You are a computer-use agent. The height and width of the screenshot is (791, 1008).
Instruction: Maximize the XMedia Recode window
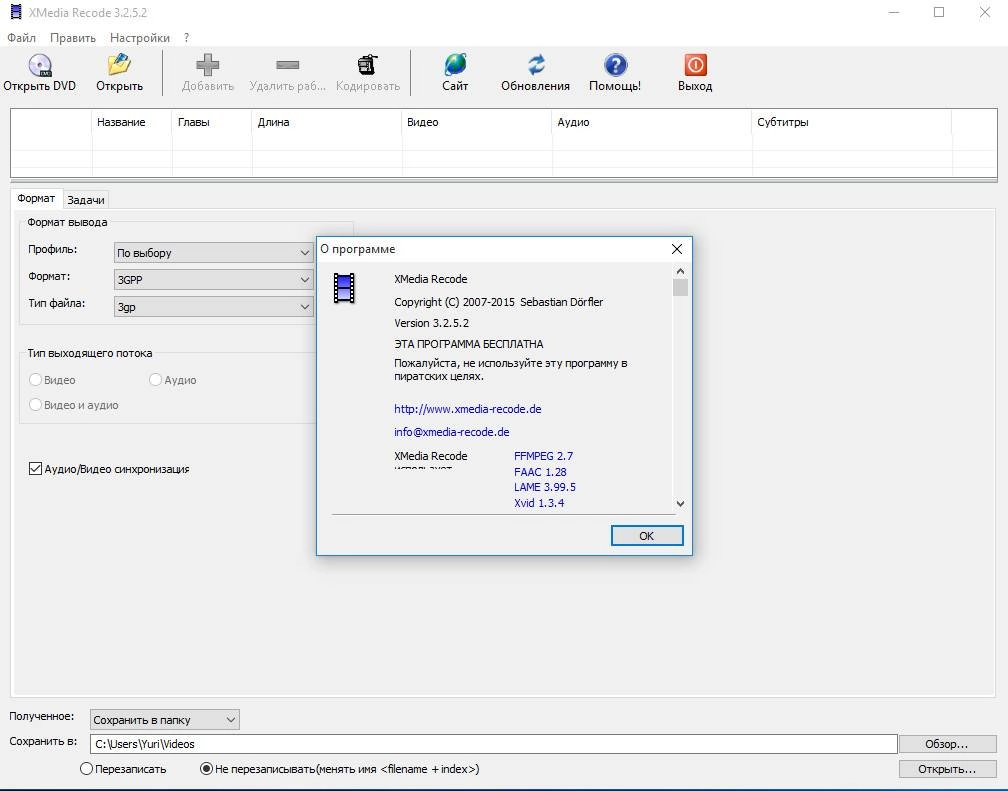[x=939, y=12]
